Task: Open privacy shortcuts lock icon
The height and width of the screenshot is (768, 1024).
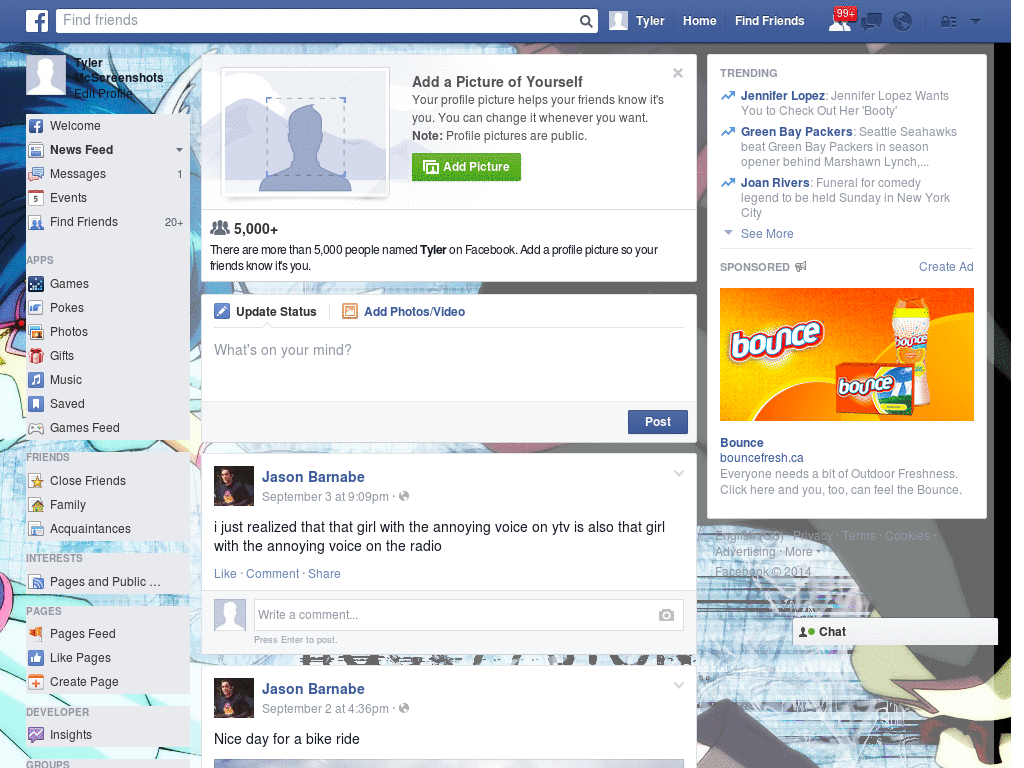Action: click(948, 22)
